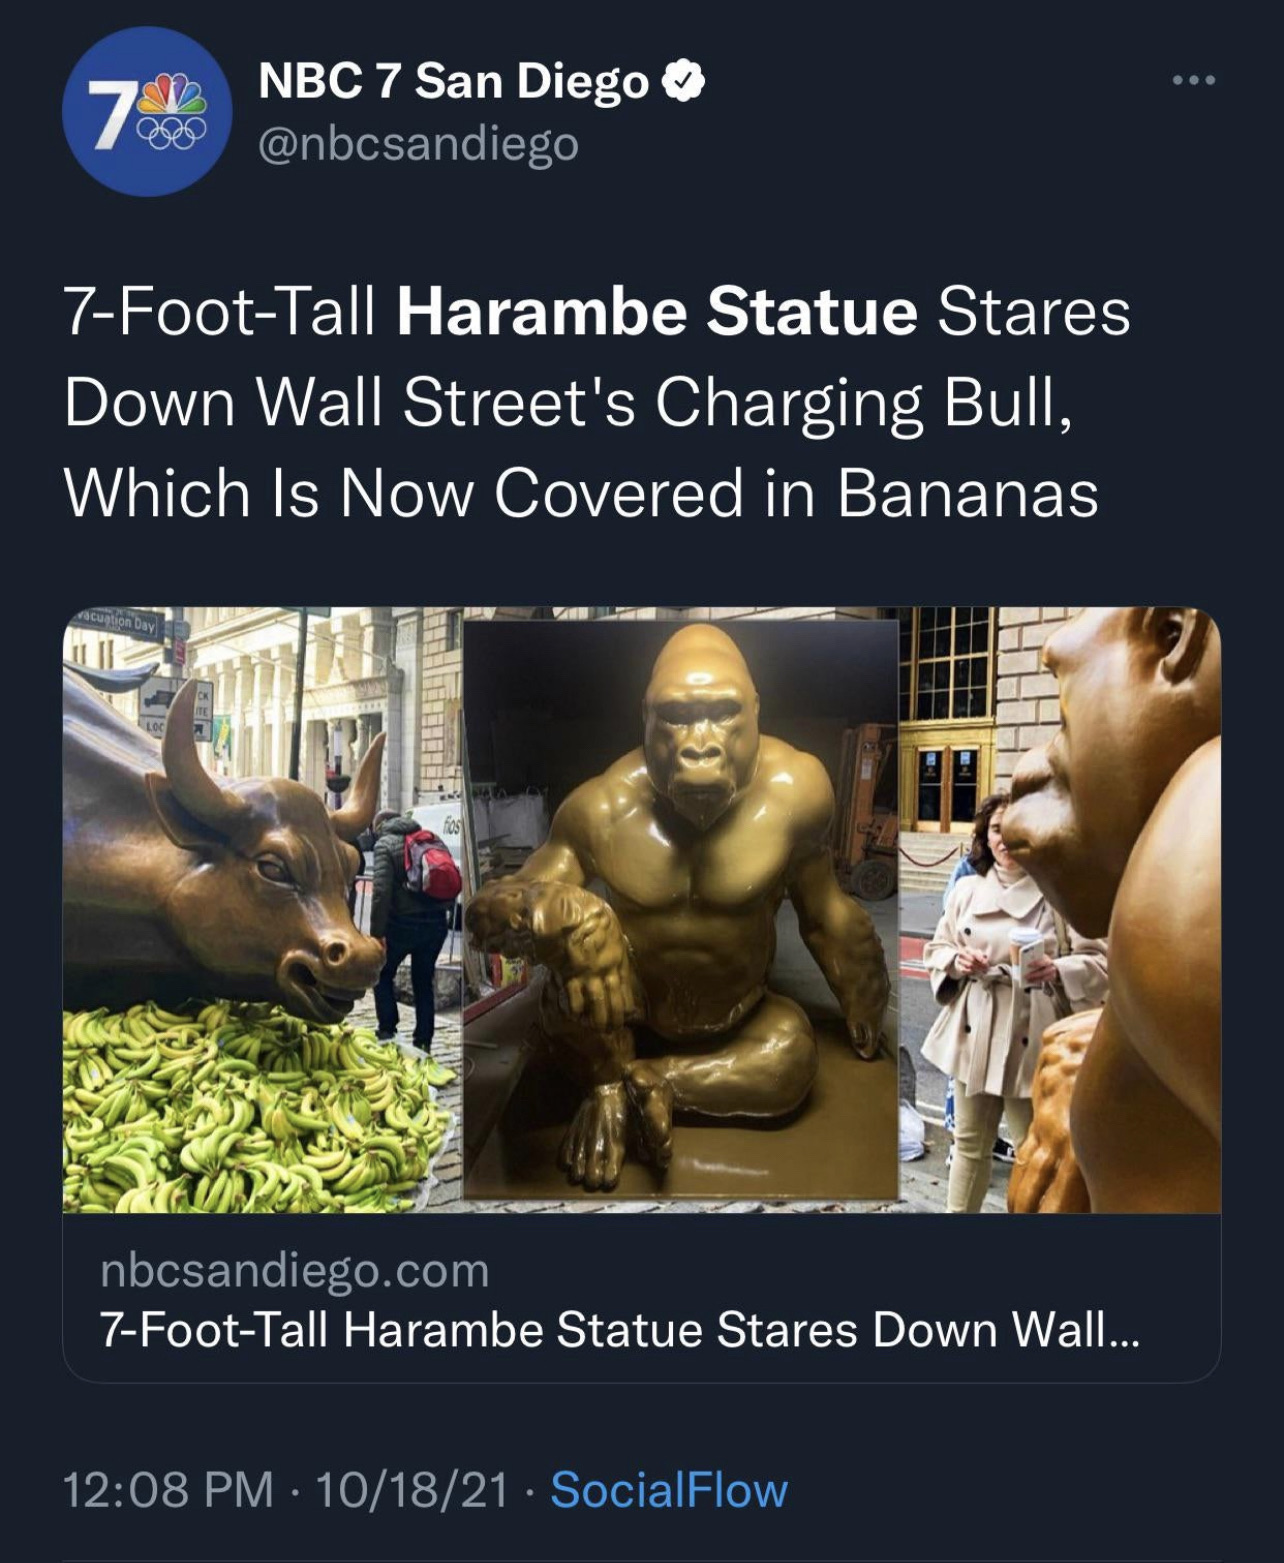Screen dimensions: 1284x1563
Task: Click the tweet timestamp 12:08 PM
Action: 169,1490
